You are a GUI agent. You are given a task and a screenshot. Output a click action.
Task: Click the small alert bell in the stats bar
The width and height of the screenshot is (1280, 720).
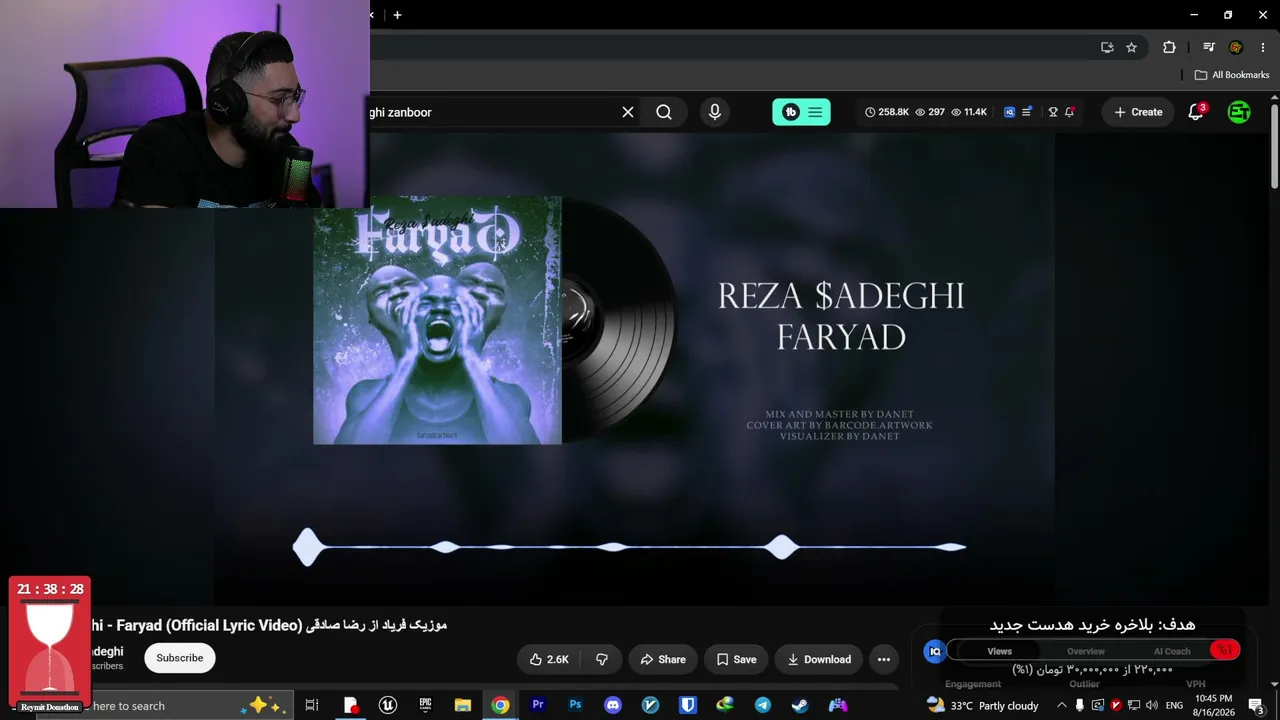(x=1069, y=112)
